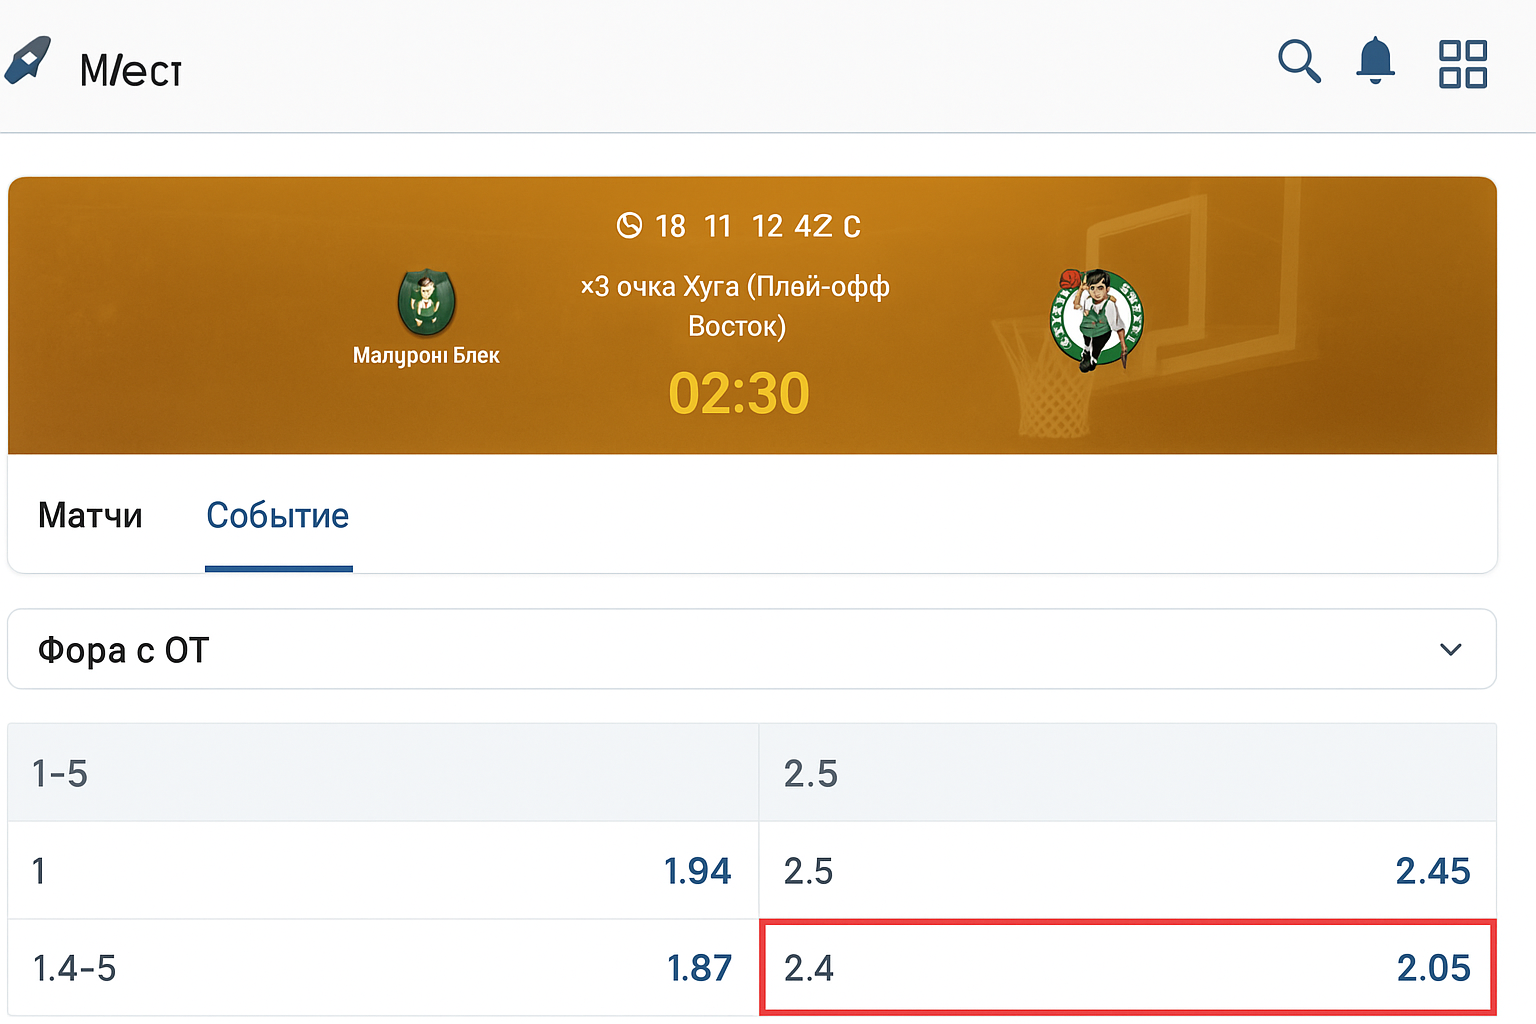The height and width of the screenshot is (1024, 1536).
Task: Open the 2.5 column header
Action: [811, 772]
